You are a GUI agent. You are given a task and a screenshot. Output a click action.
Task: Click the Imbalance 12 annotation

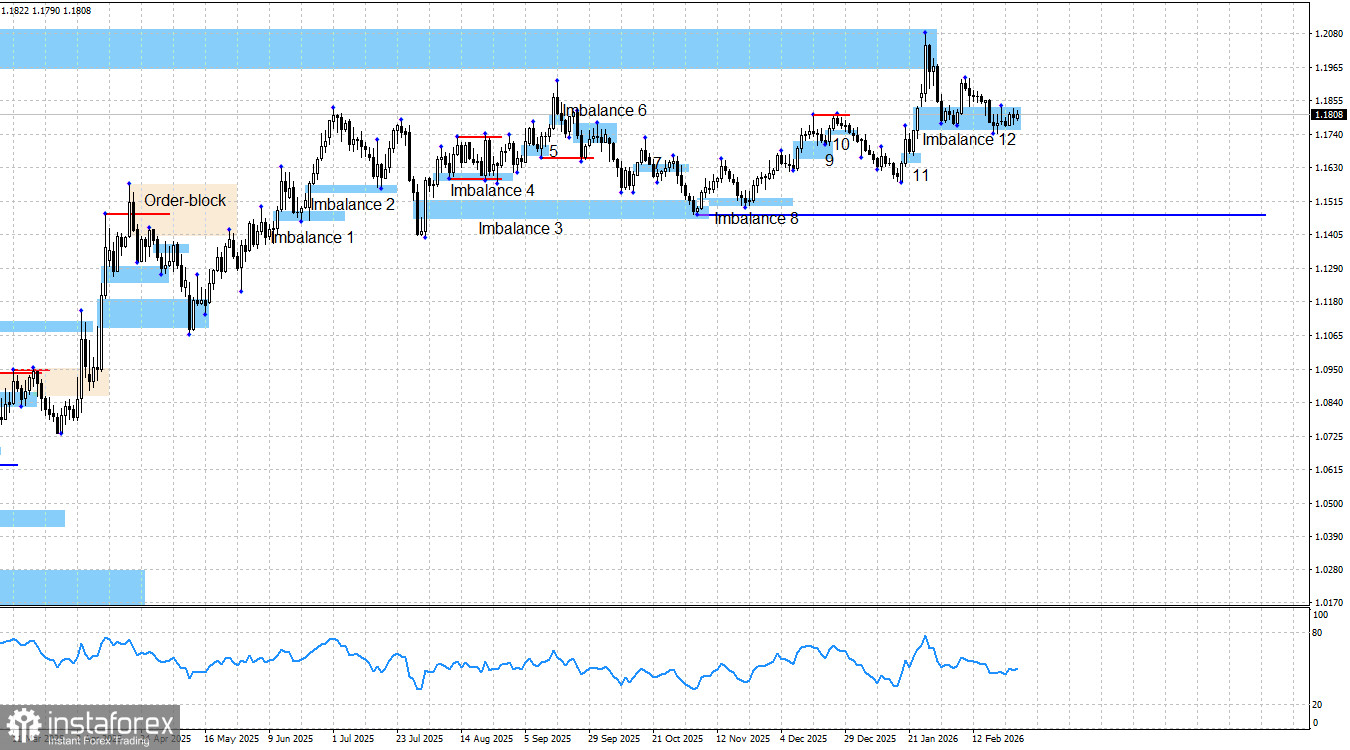[968, 140]
